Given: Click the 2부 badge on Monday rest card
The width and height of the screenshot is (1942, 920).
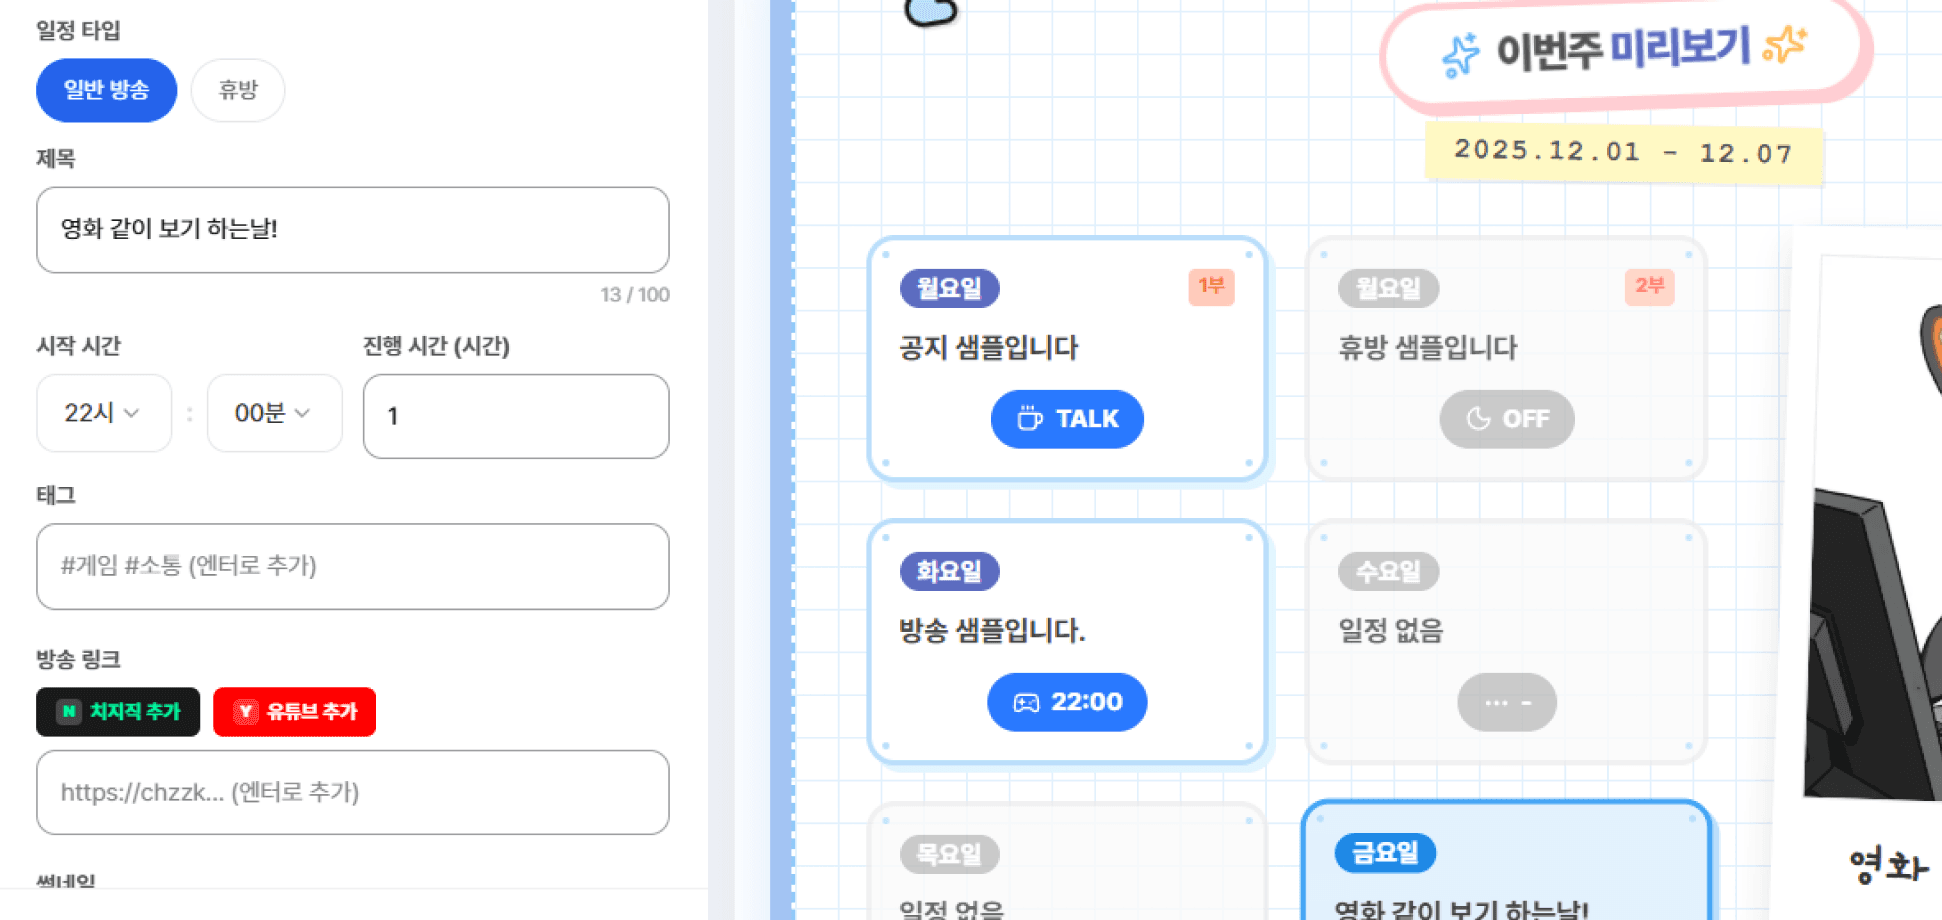Looking at the screenshot, I should pos(1649,287).
